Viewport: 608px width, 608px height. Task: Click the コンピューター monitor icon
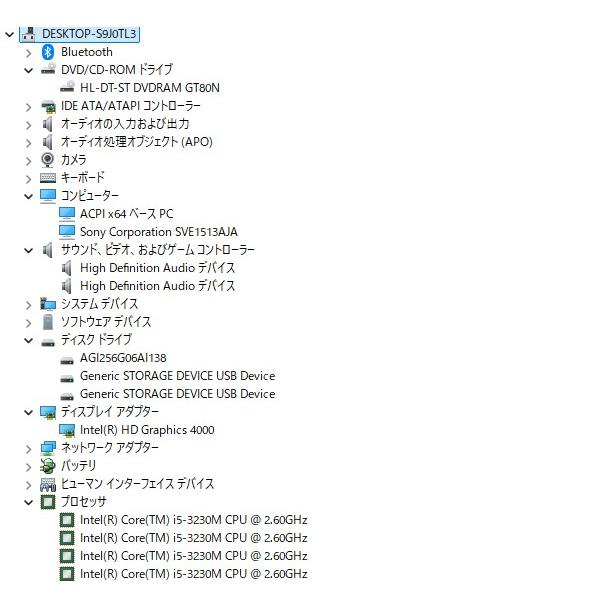pos(48,195)
